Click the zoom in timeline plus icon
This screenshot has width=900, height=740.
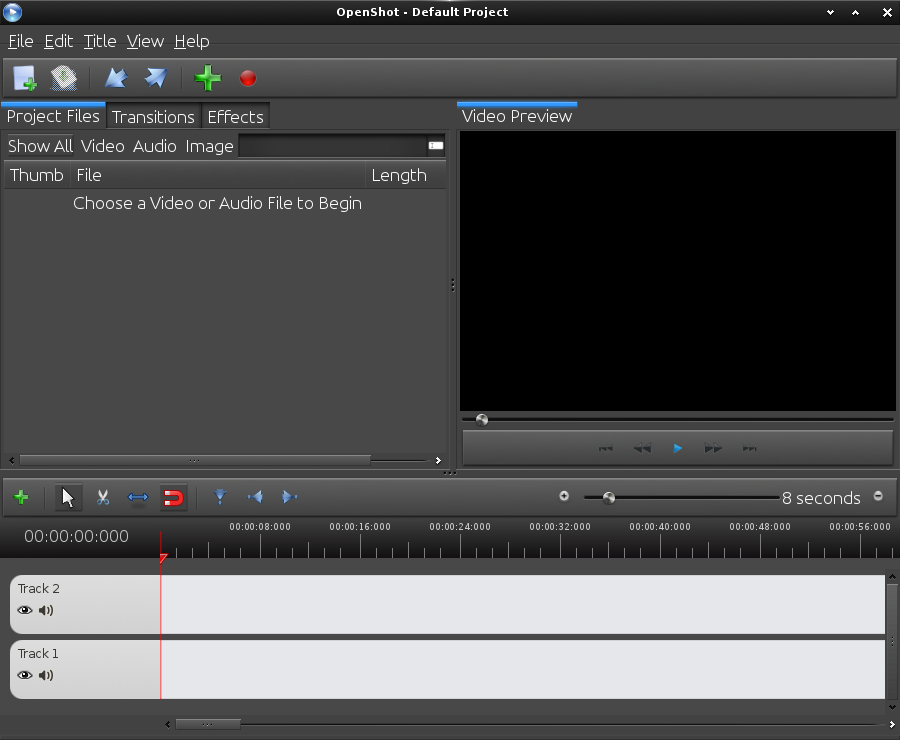coord(564,496)
